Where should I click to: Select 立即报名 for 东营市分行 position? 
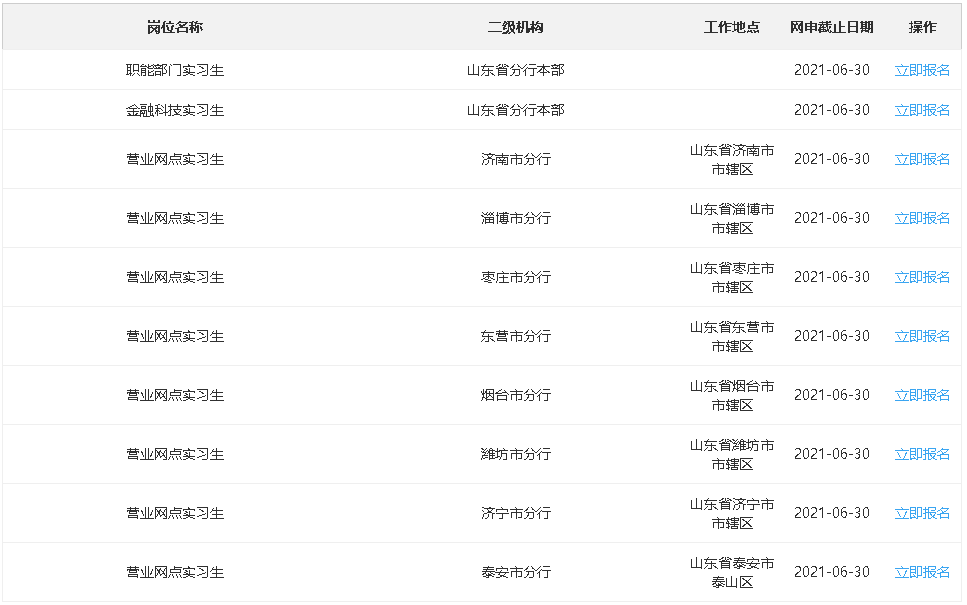coord(922,336)
